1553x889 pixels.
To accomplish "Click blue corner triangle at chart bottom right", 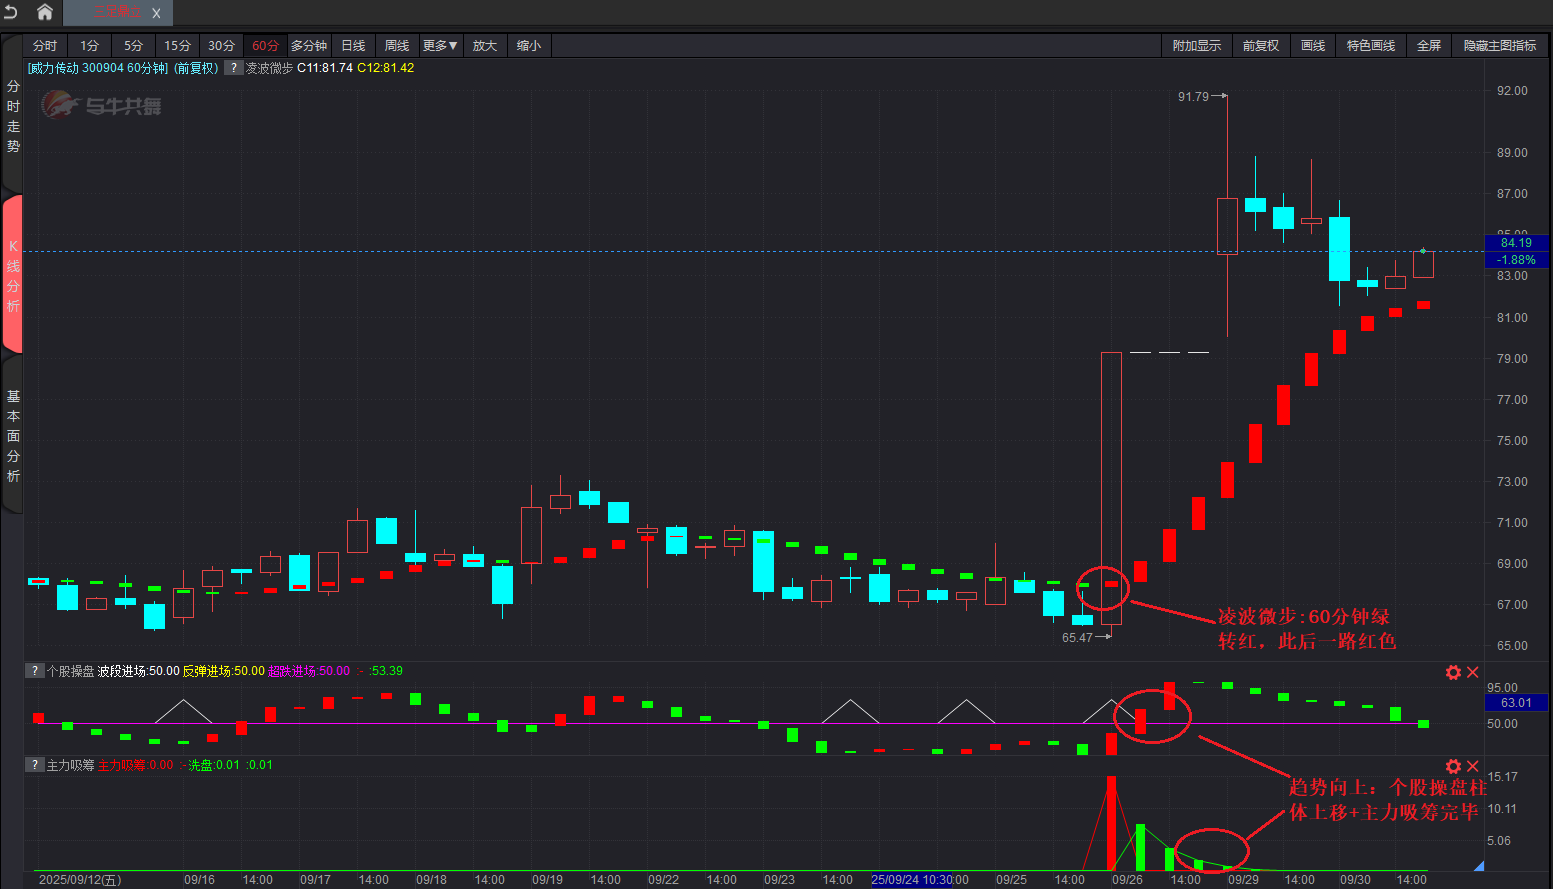I will 1479,866.
